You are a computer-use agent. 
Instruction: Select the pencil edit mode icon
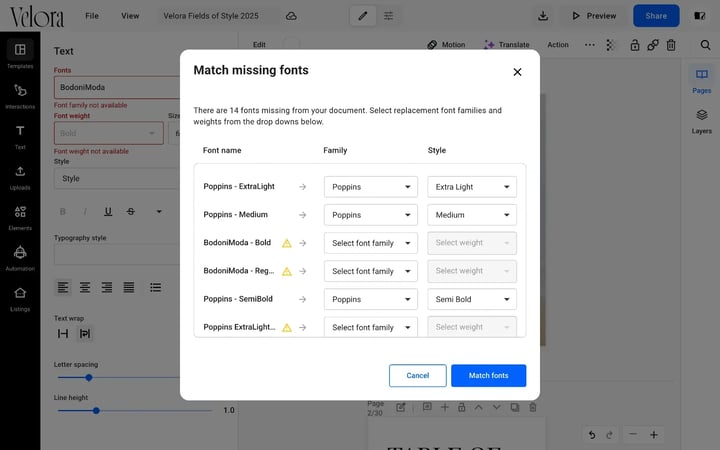click(363, 16)
